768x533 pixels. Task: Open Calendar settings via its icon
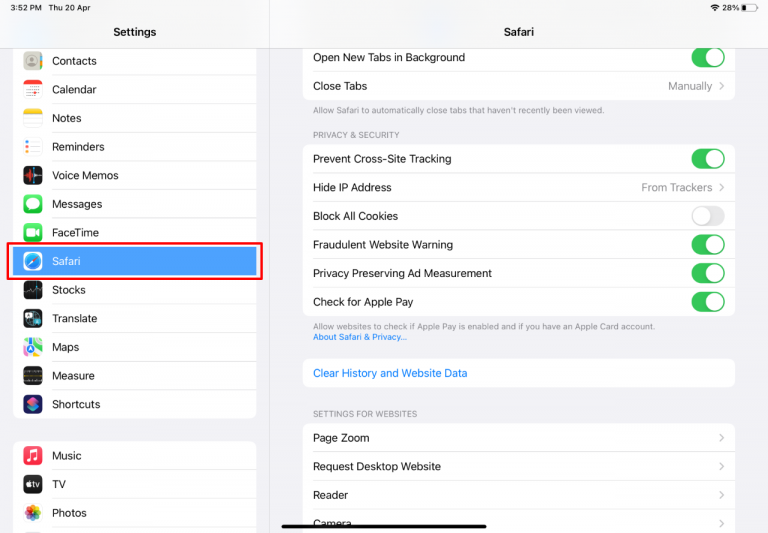[x=33, y=90]
